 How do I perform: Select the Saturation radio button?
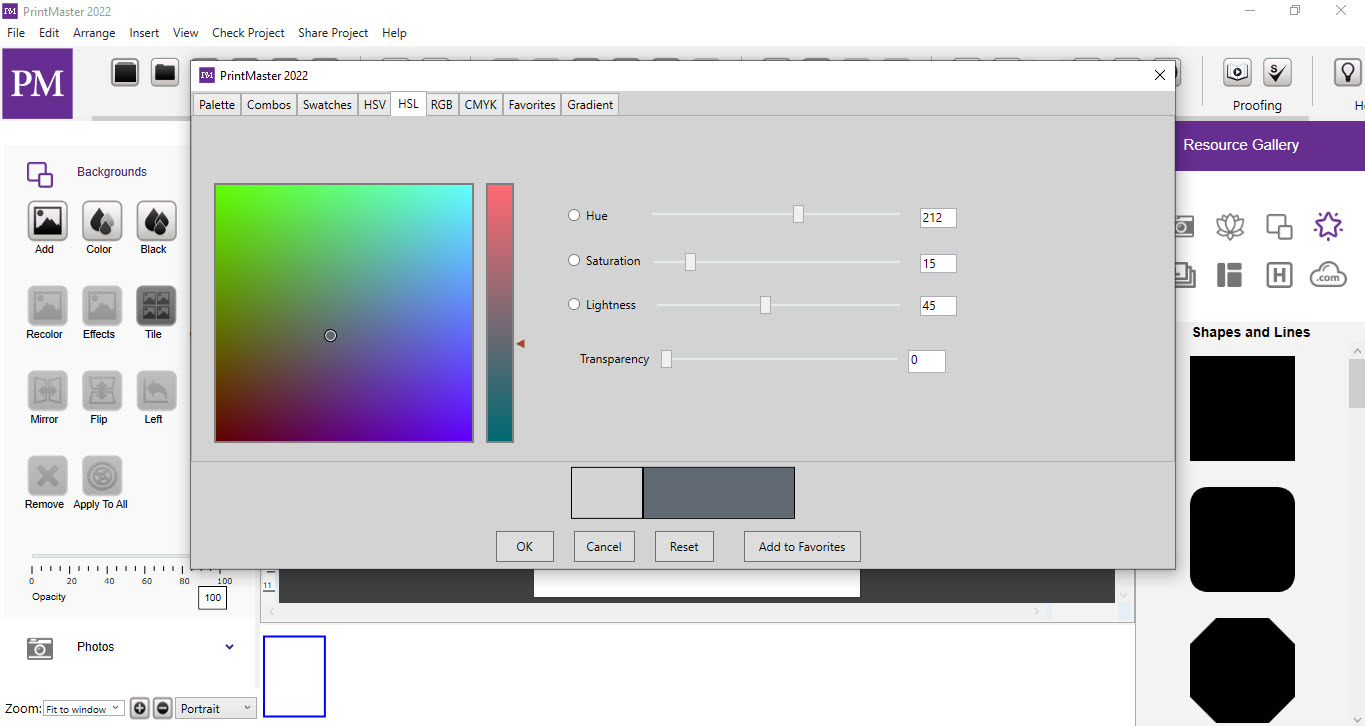tap(574, 260)
